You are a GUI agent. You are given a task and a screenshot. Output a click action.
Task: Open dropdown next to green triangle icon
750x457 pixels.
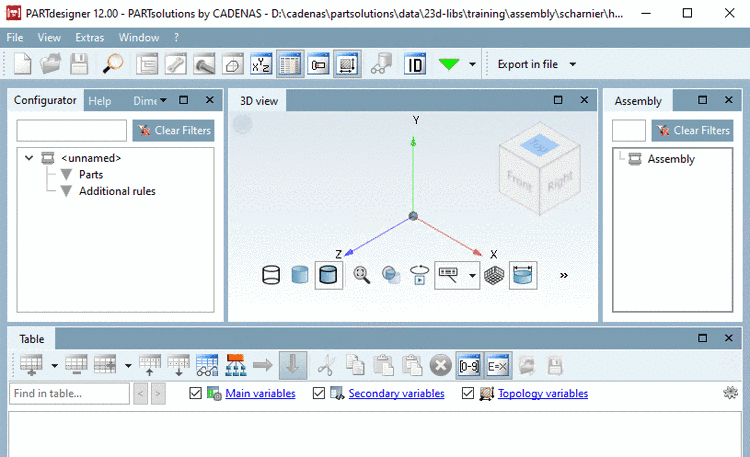click(x=473, y=64)
